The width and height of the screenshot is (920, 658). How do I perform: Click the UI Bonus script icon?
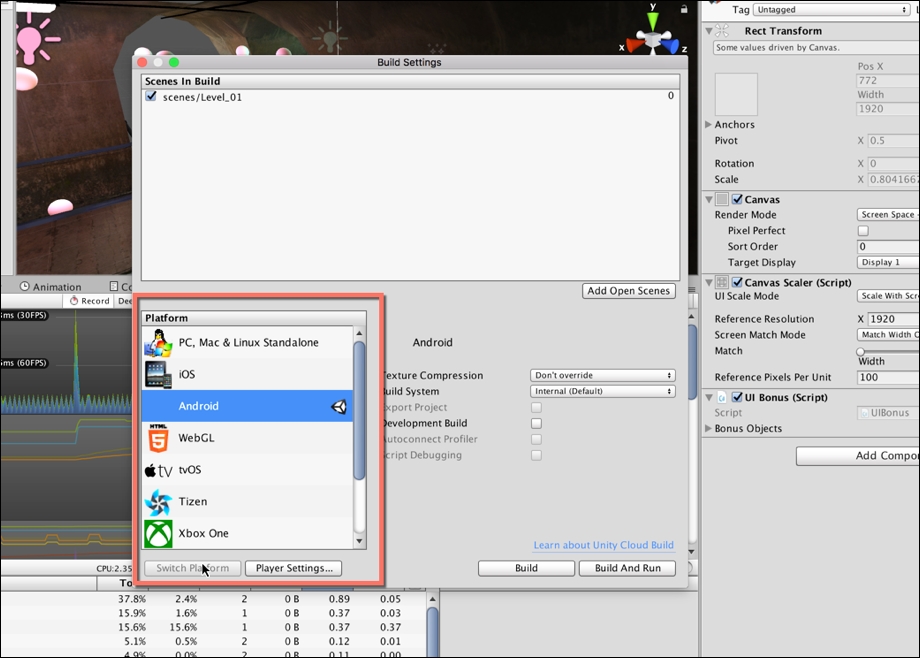pos(722,397)
